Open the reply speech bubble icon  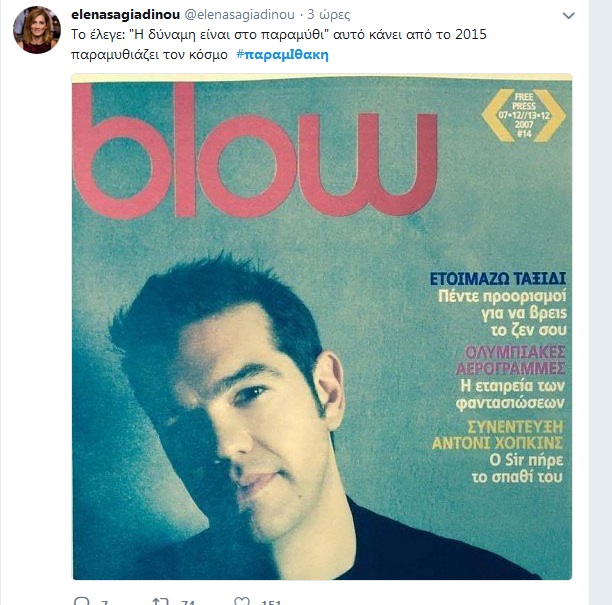point(82,601)
